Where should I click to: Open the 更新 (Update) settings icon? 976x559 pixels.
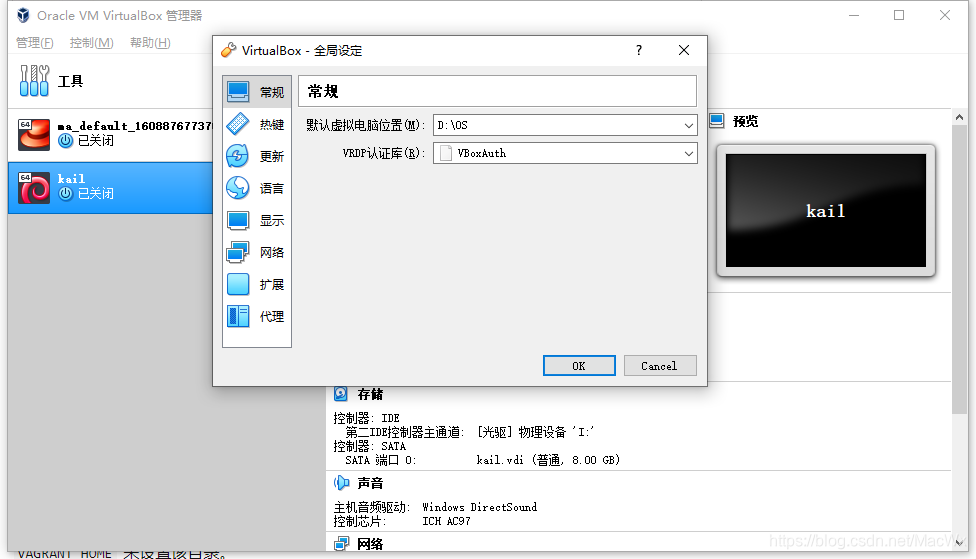(238, 156)
